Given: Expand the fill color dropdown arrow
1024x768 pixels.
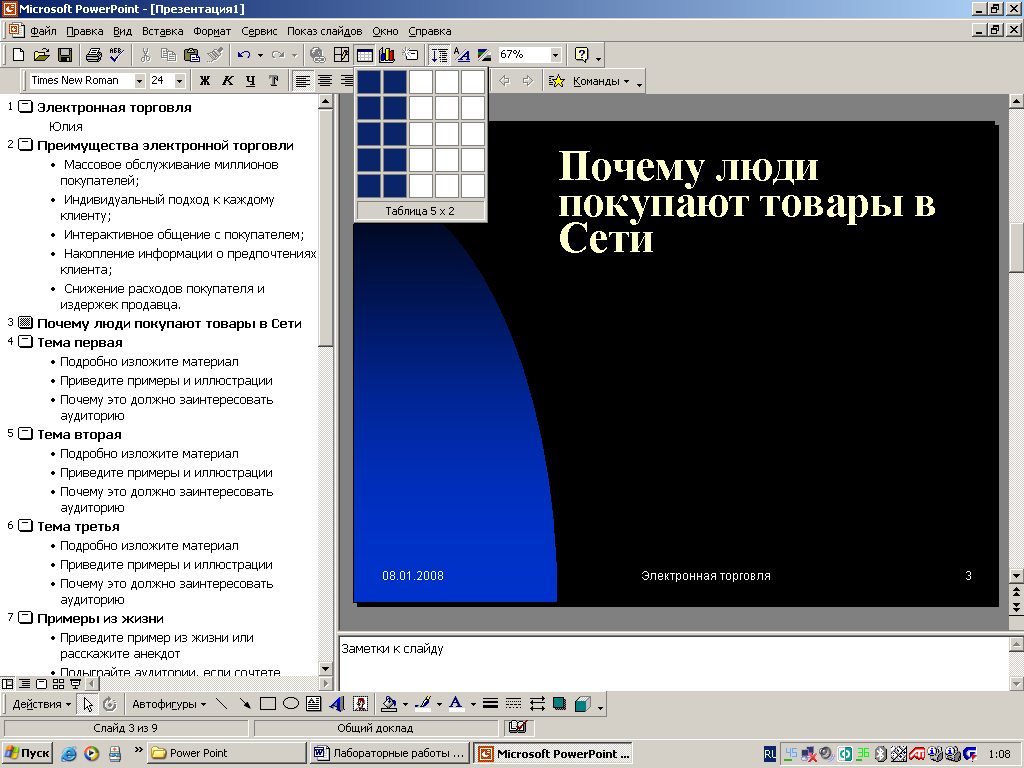Looking at the screenshot, I should [x=405, y=704].
